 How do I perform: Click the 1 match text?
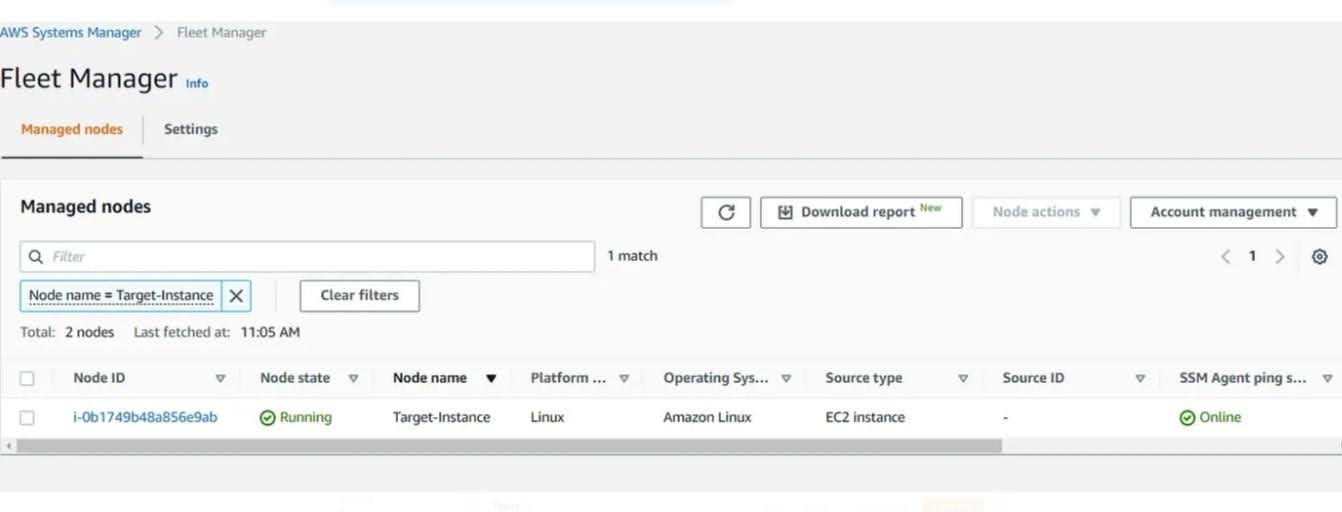point(632,257)
